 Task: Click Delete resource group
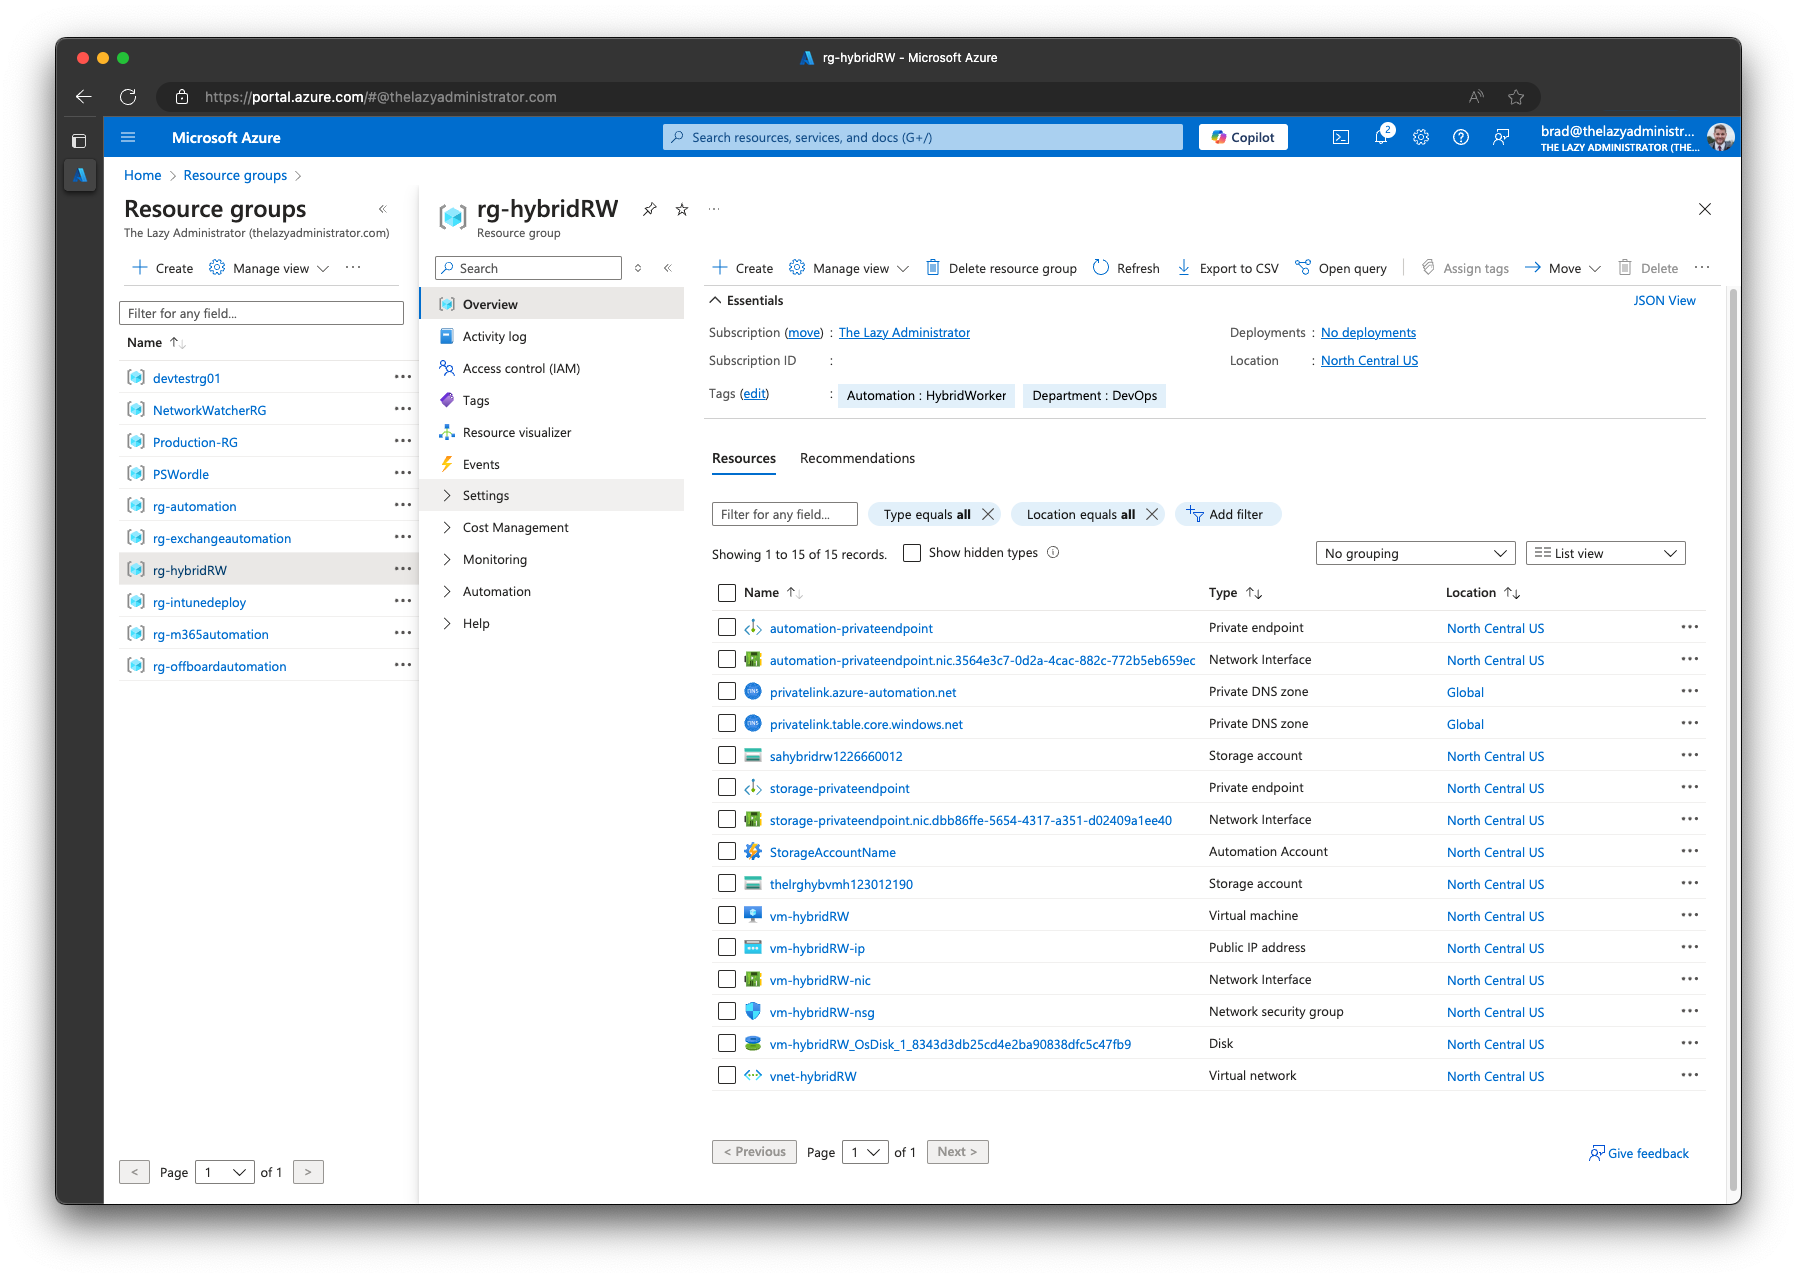[1001, 268]
